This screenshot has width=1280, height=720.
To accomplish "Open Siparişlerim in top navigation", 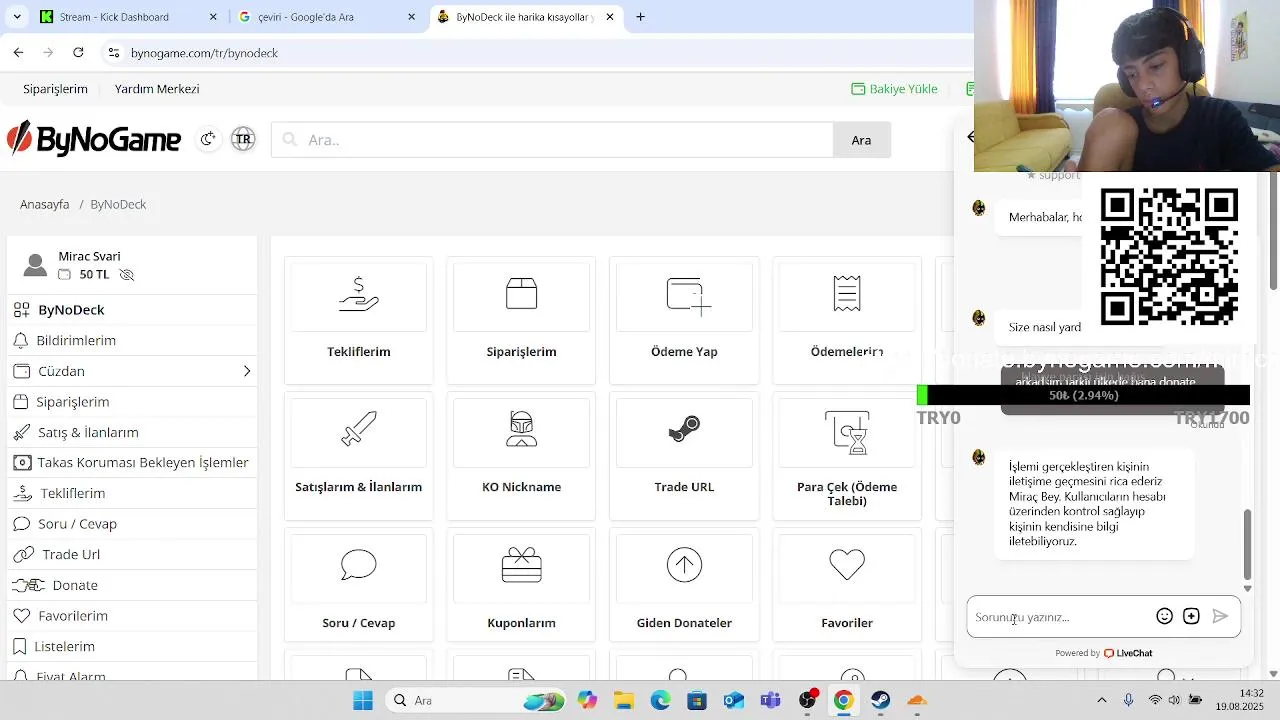I will click(55, 89).
